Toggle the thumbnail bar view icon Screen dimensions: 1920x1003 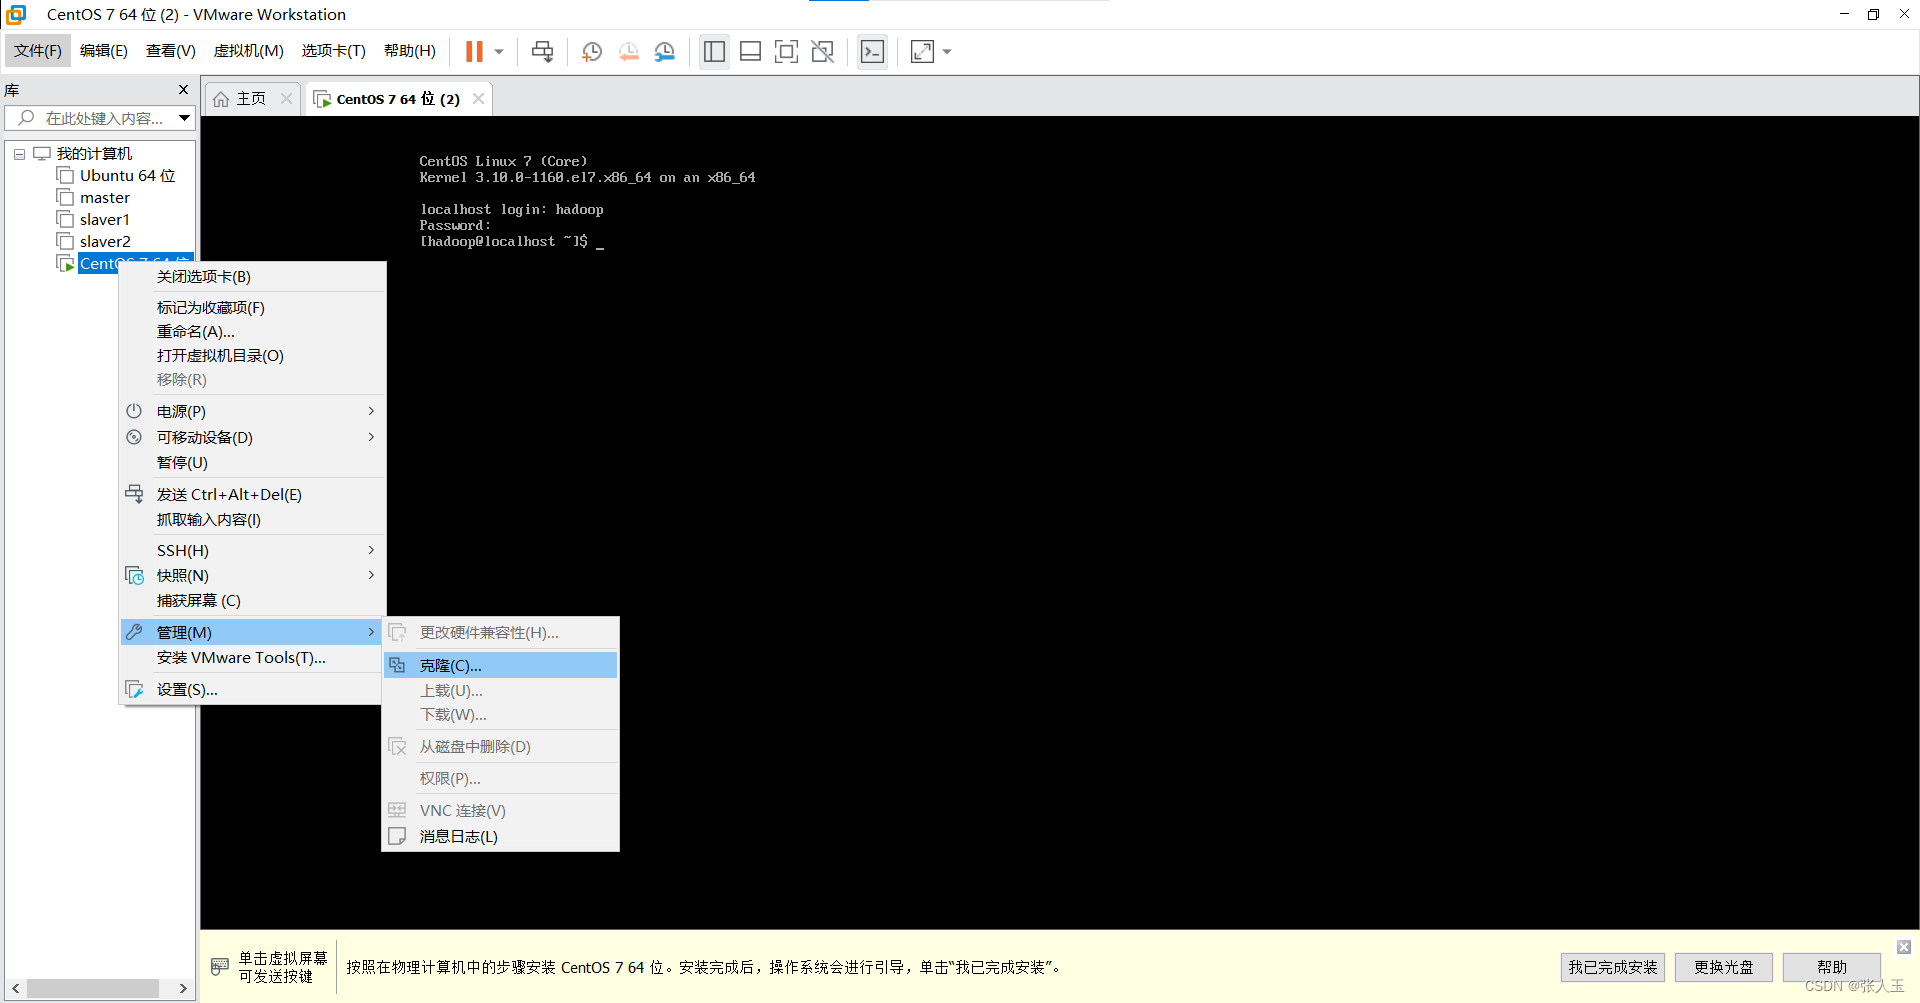pos(750,51)
